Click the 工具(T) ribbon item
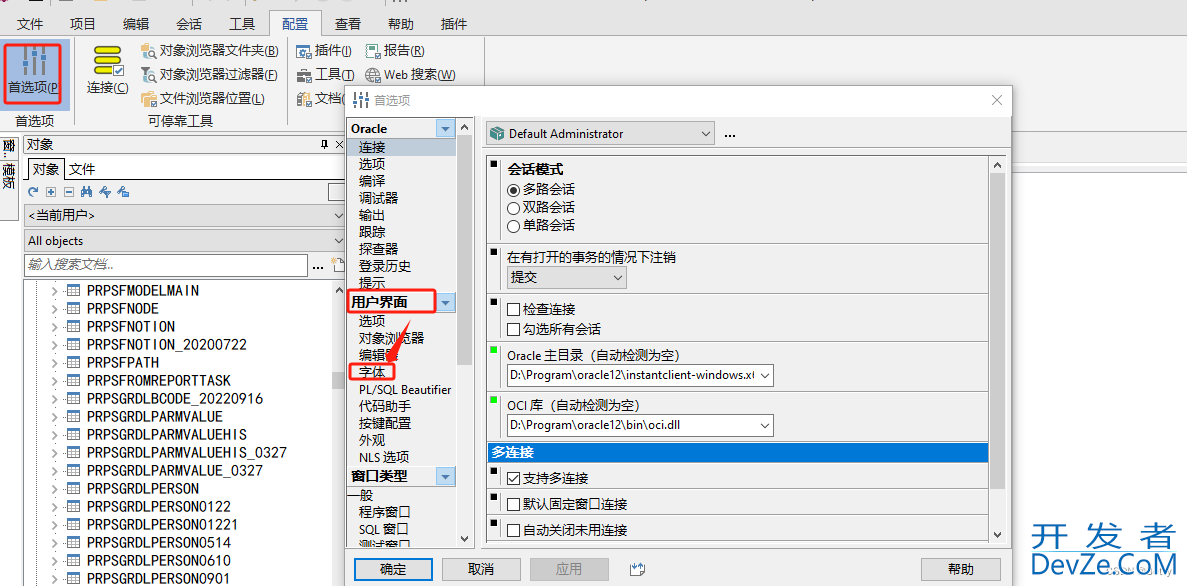Image resolution: width=1187 pixels, height=586 pixels. tap(326, 75)
